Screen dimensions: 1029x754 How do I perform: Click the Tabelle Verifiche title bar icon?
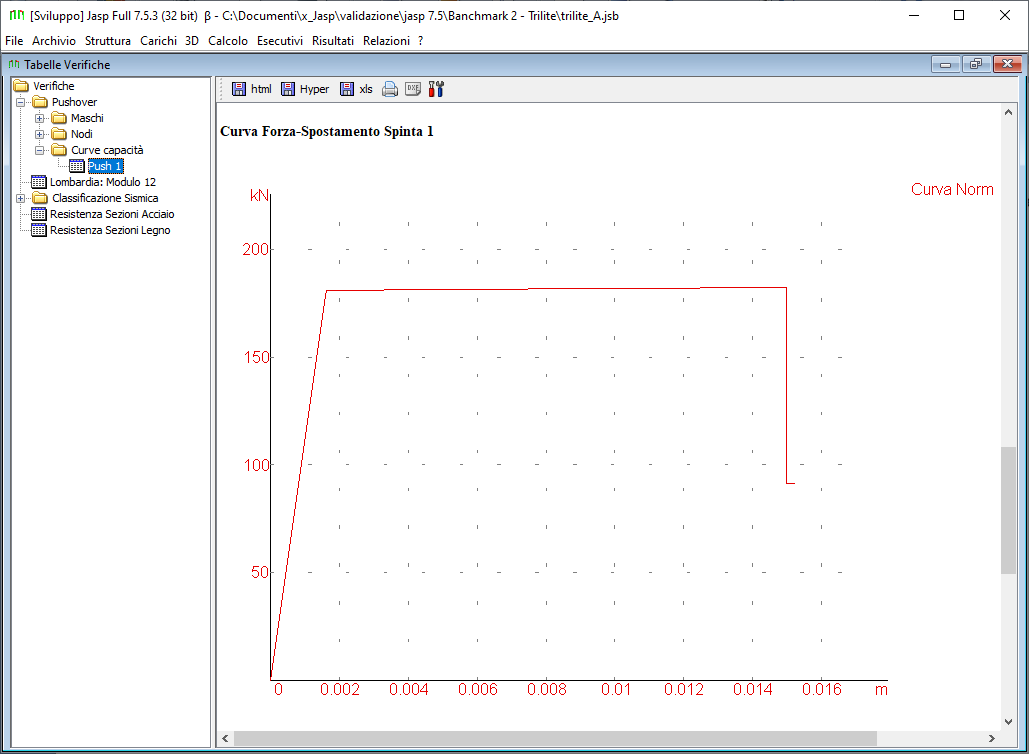pyautogui.click(x=14, y=64)
